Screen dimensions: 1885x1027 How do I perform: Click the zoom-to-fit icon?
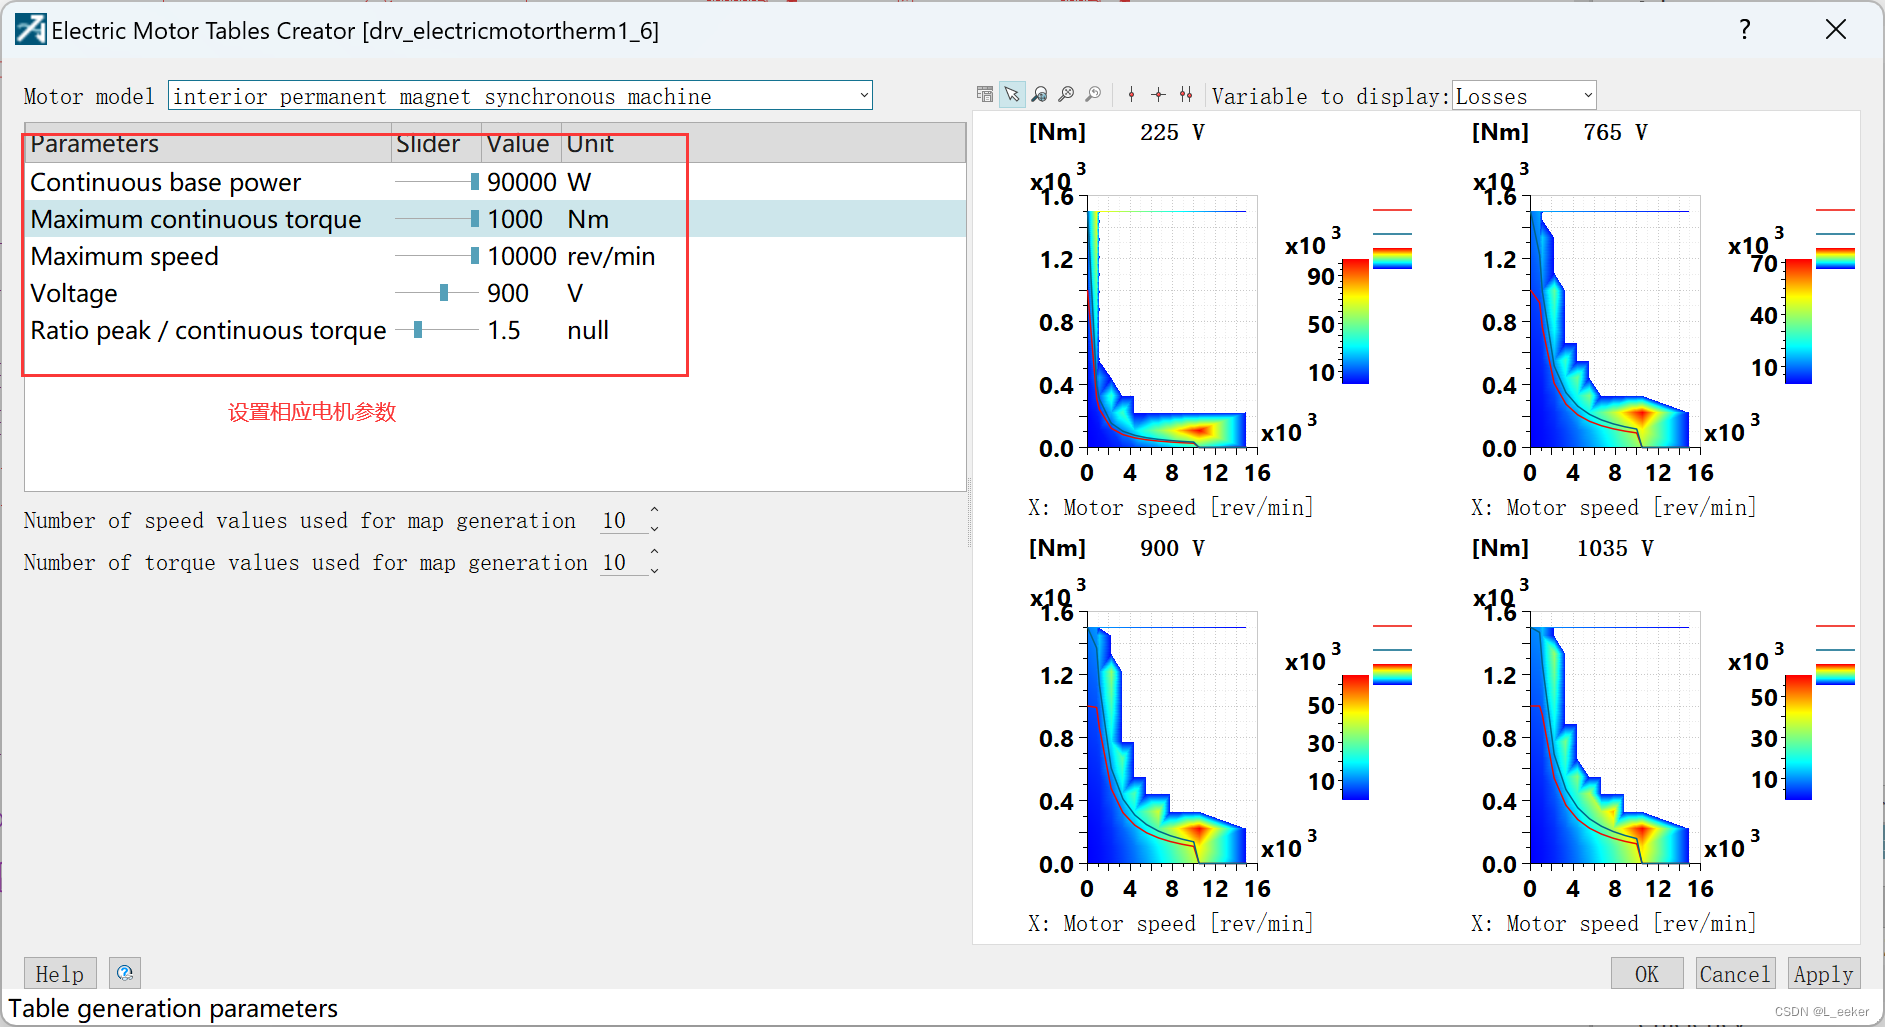click(1065, 94)
